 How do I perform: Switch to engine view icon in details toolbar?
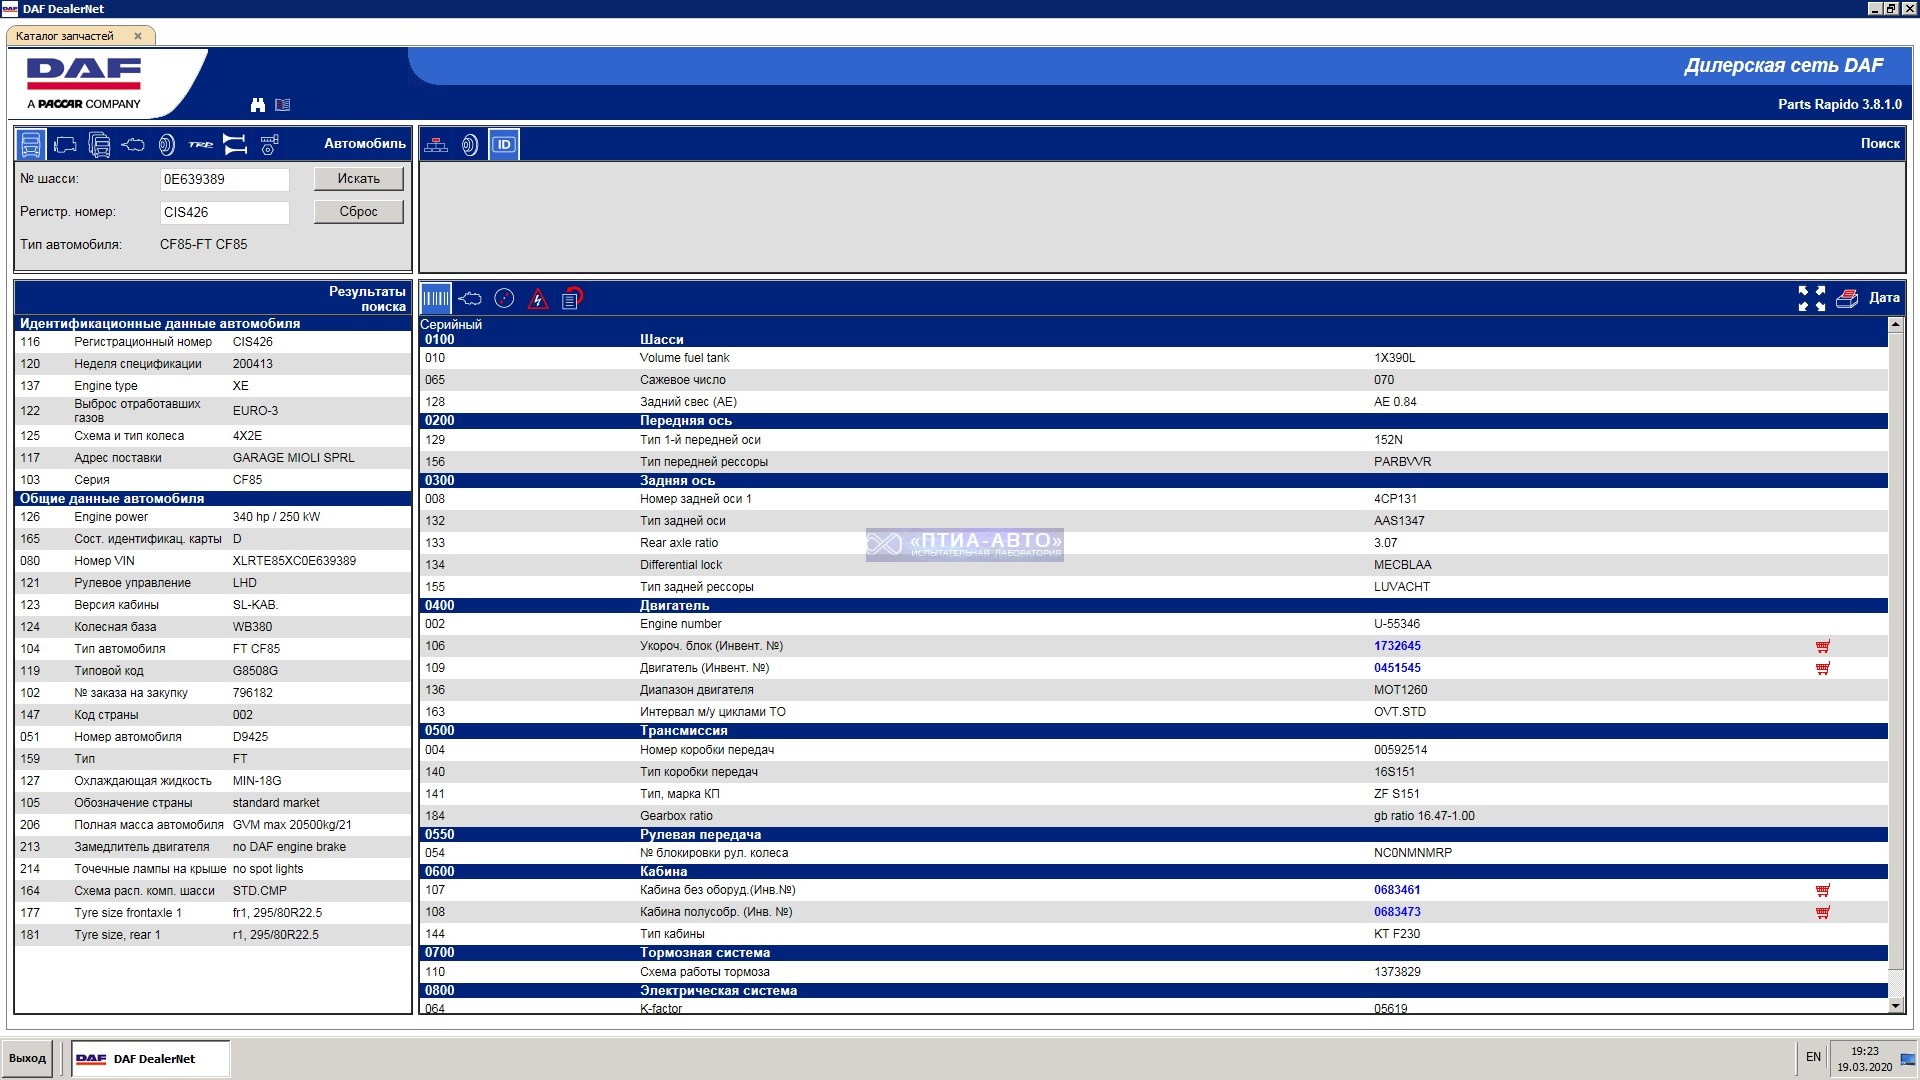tap(470, 298)
